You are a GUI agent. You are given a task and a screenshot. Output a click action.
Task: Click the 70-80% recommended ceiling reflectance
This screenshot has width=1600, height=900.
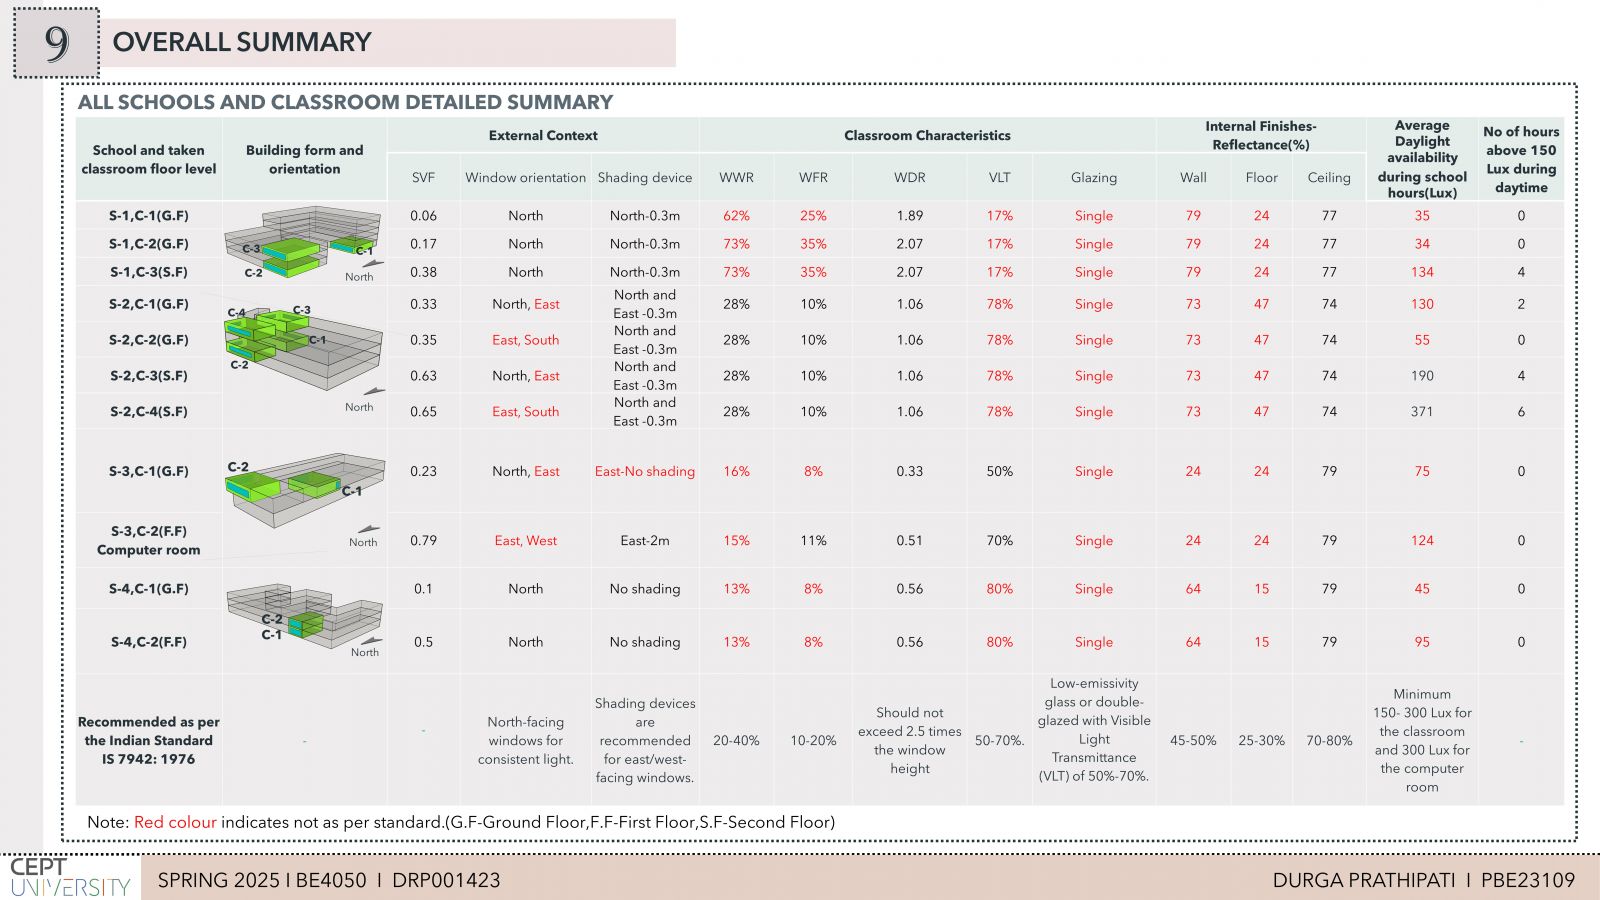coord(1329,740)
